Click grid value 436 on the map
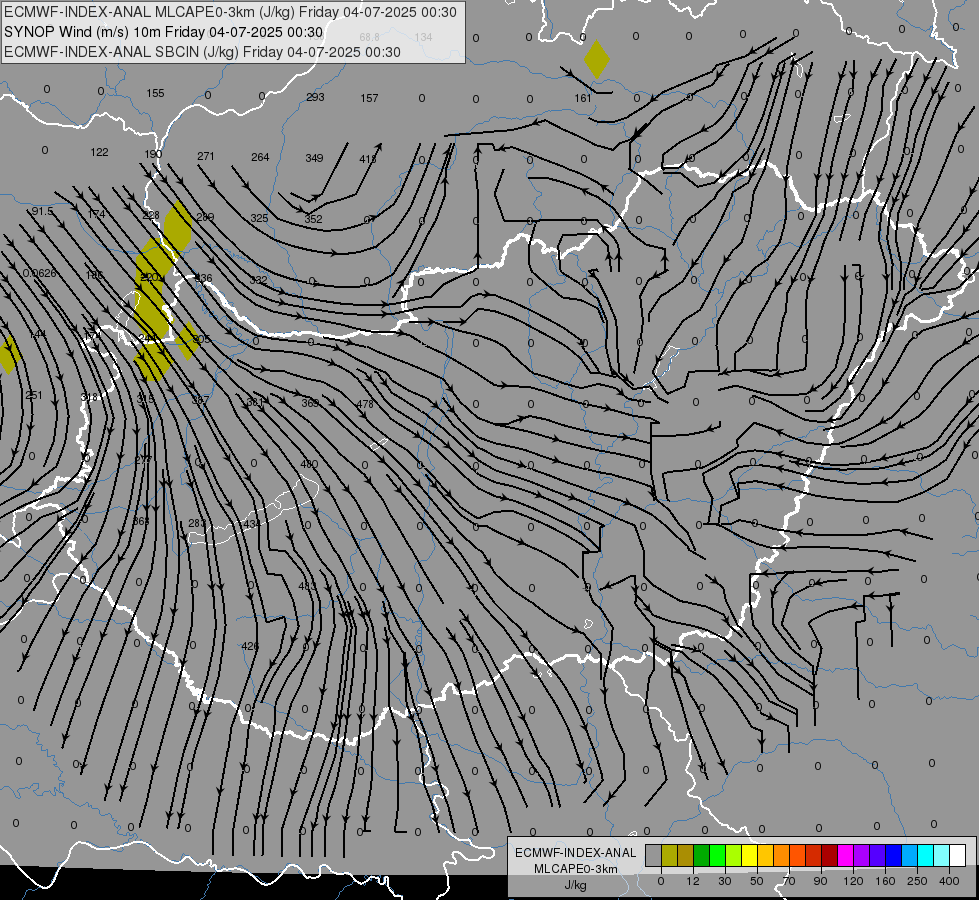The image size is (979, 900). pos(204,278)
